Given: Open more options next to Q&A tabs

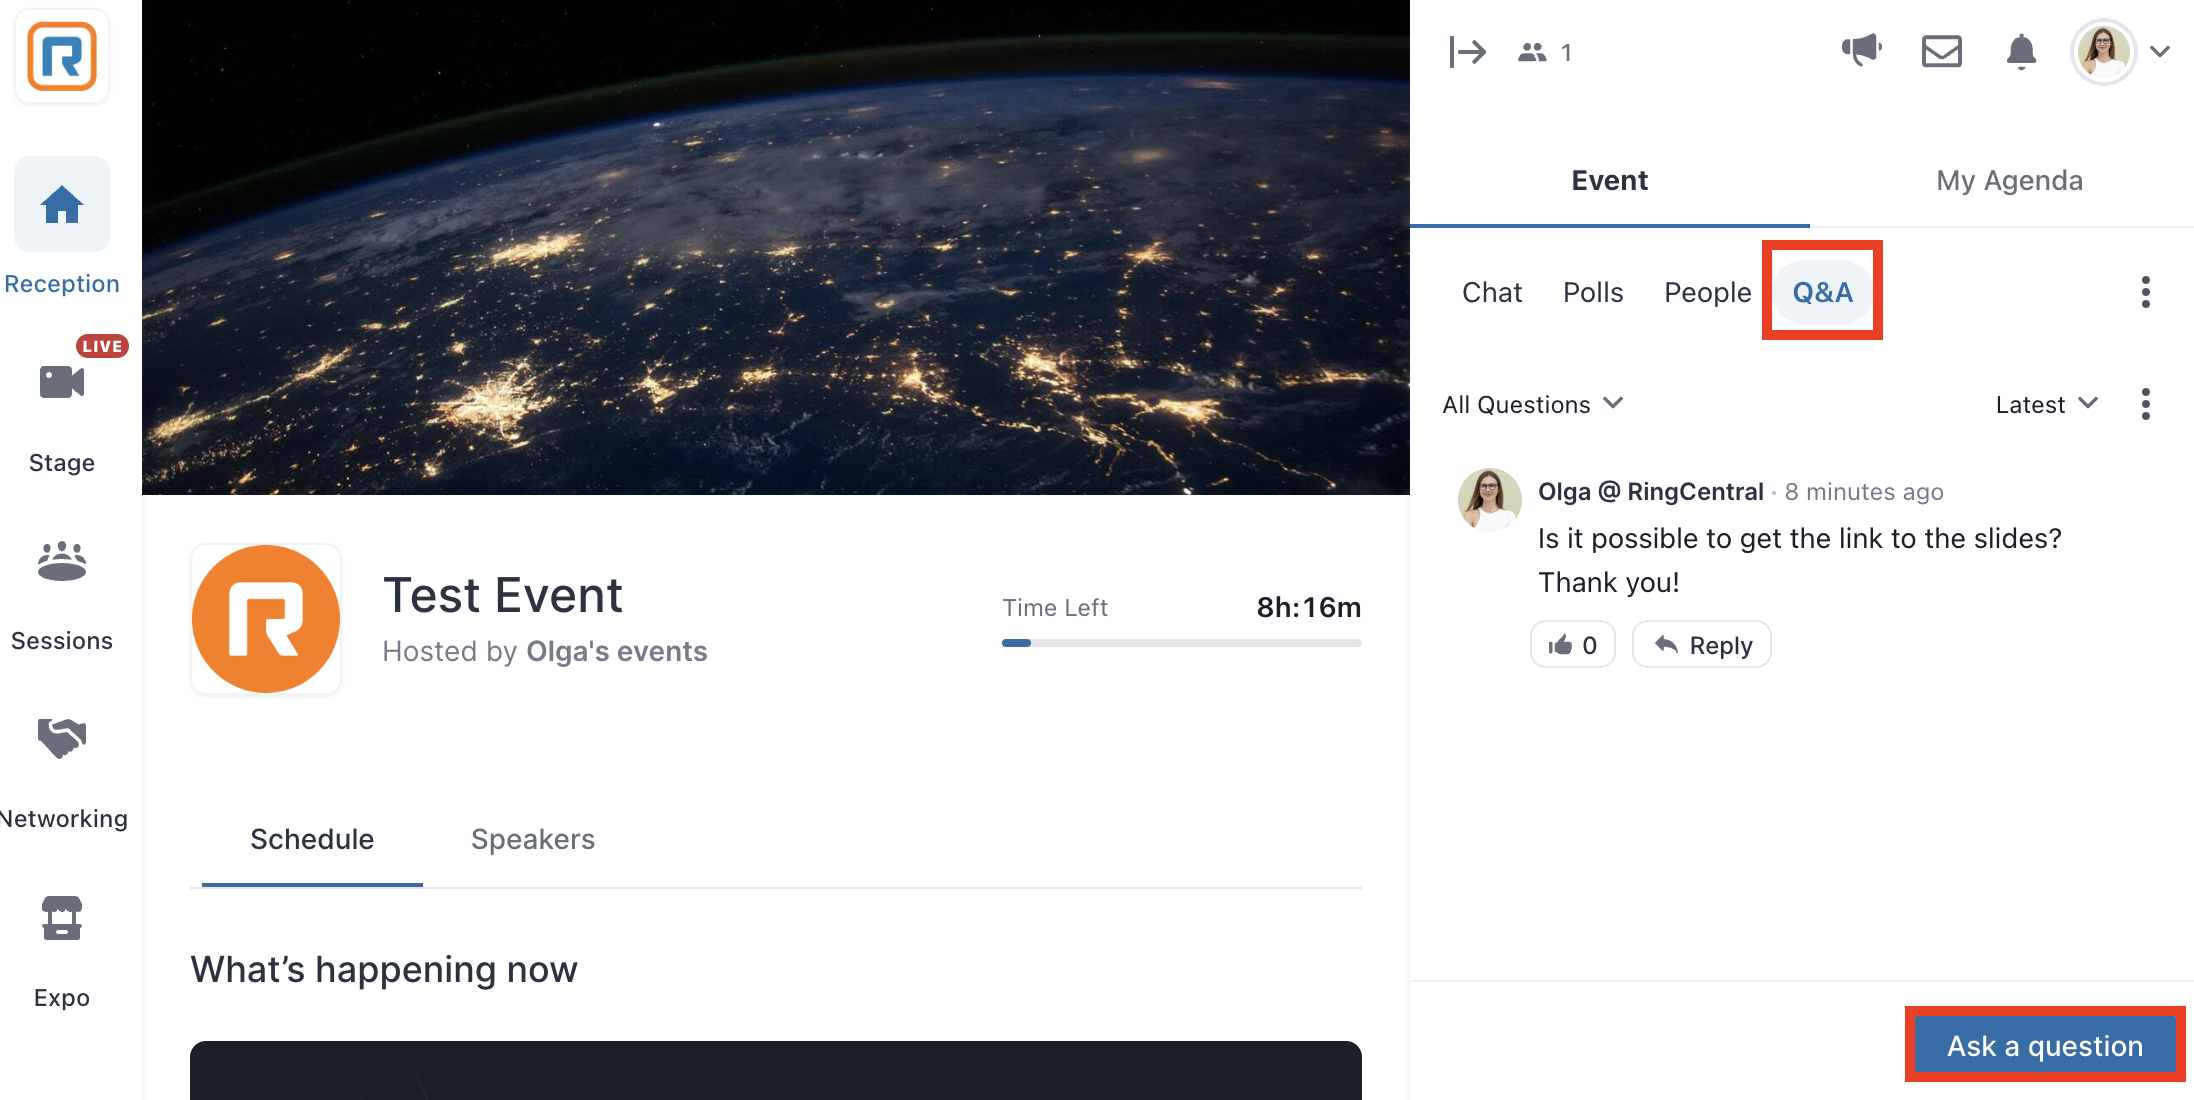Looking at the screenshot, I should (x=2146, y=292).
